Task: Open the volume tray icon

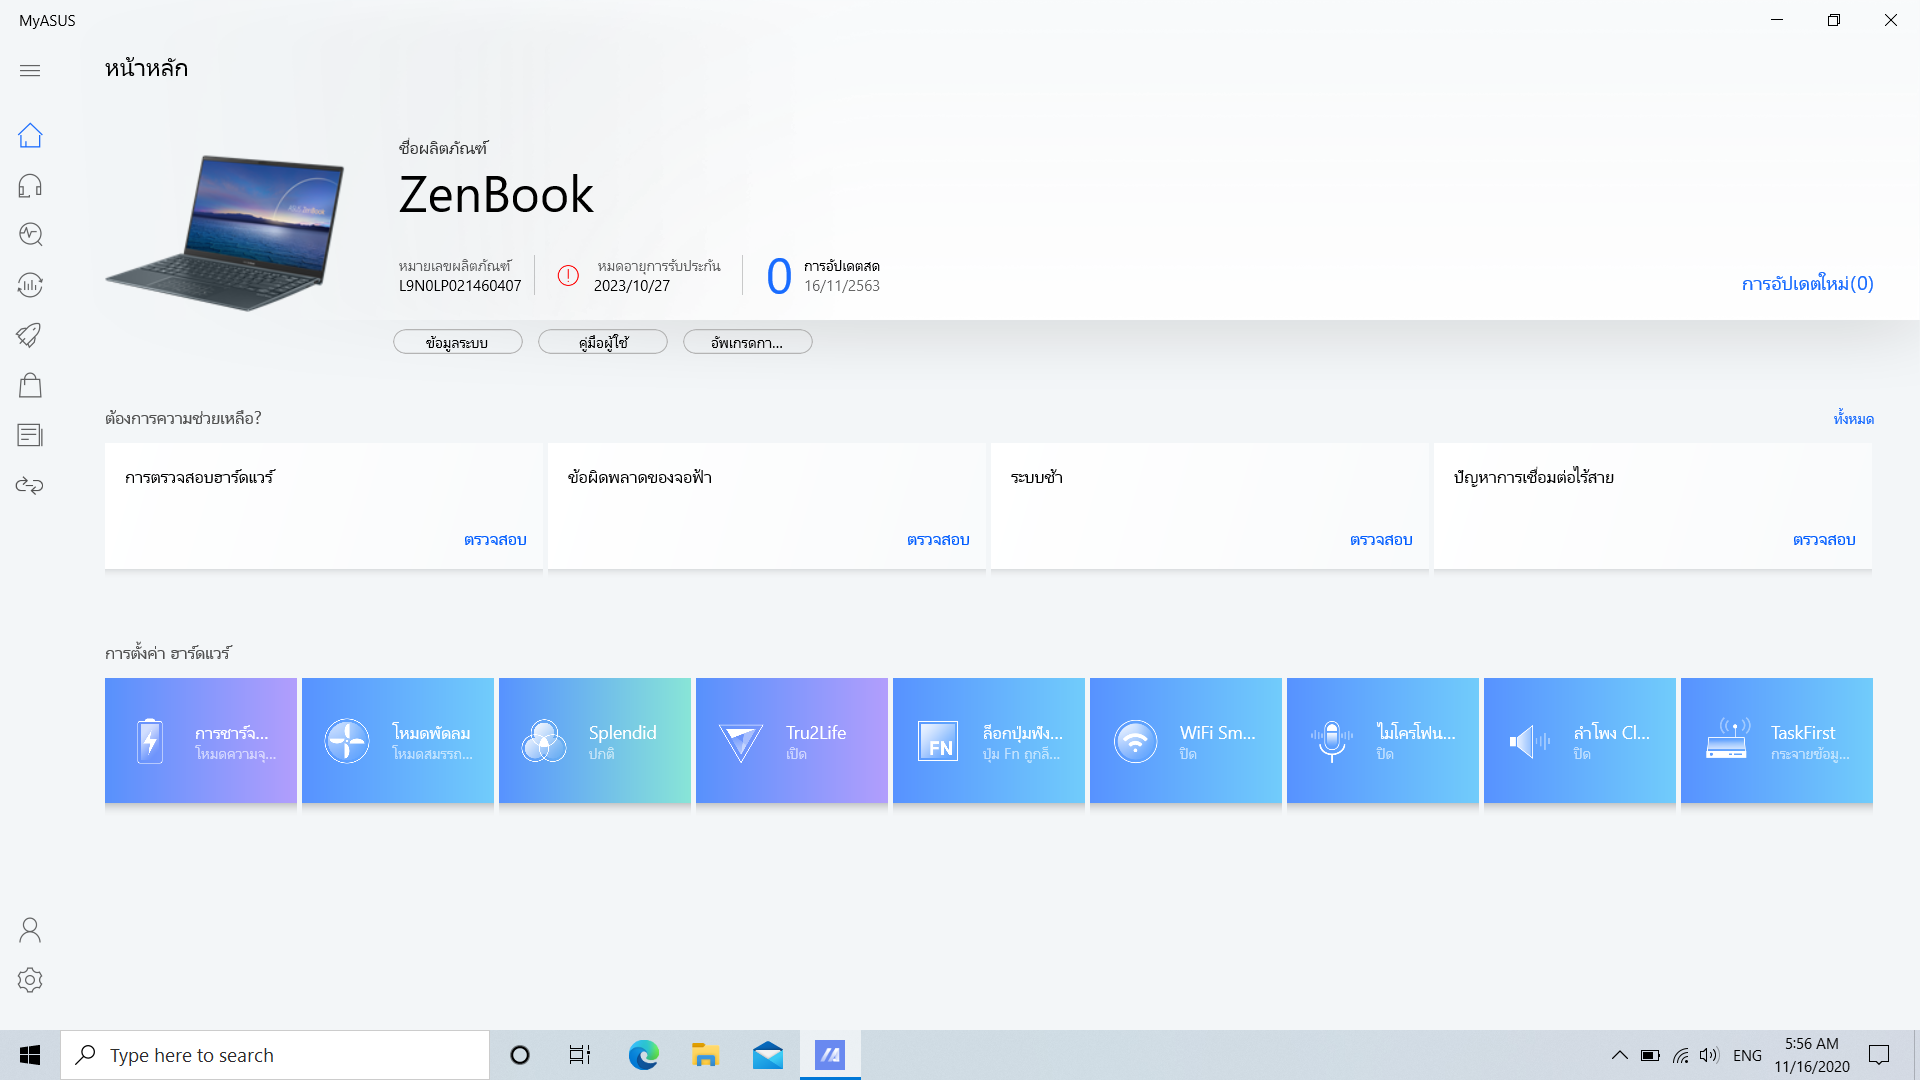Action: coord(1709,1055)
